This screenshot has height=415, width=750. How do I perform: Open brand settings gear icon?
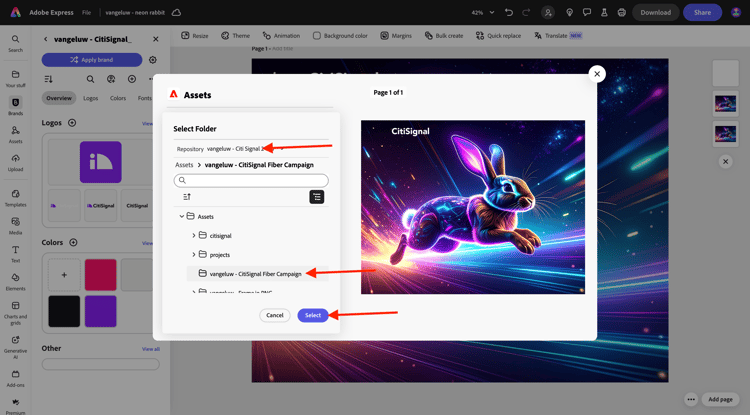(x=153, y=60)
